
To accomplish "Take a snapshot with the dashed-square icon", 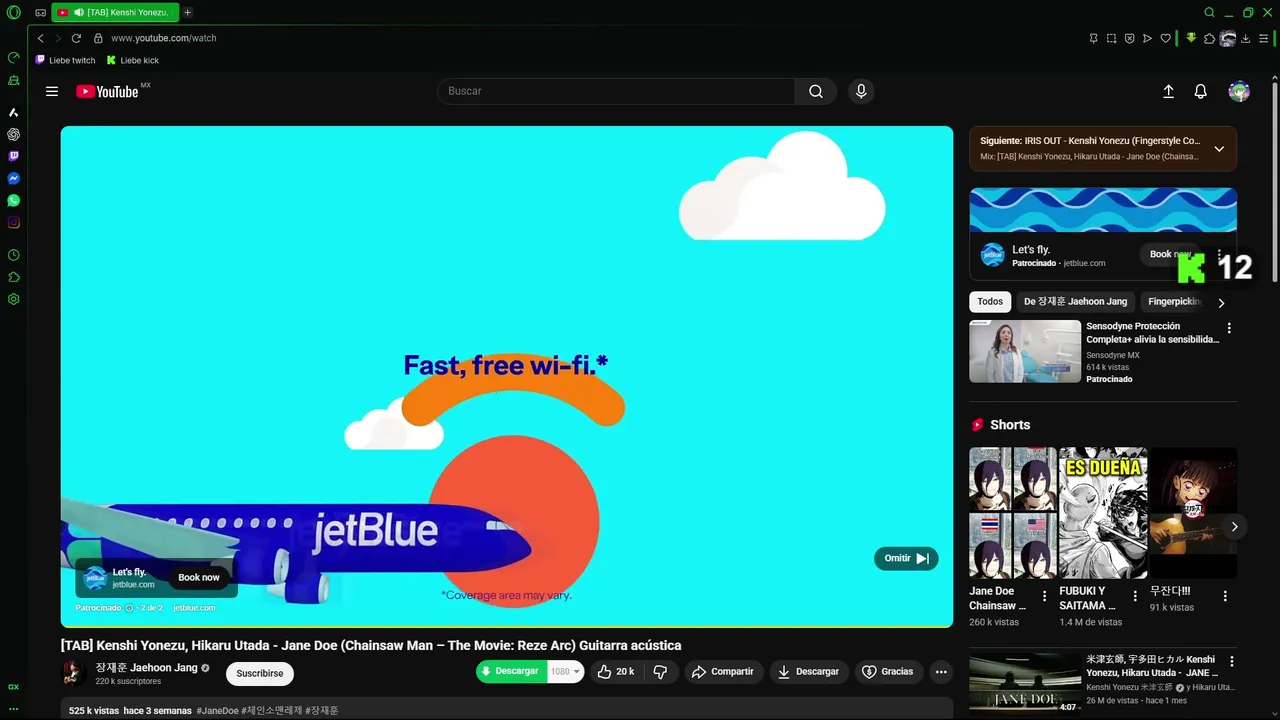I will (1111, 38).
